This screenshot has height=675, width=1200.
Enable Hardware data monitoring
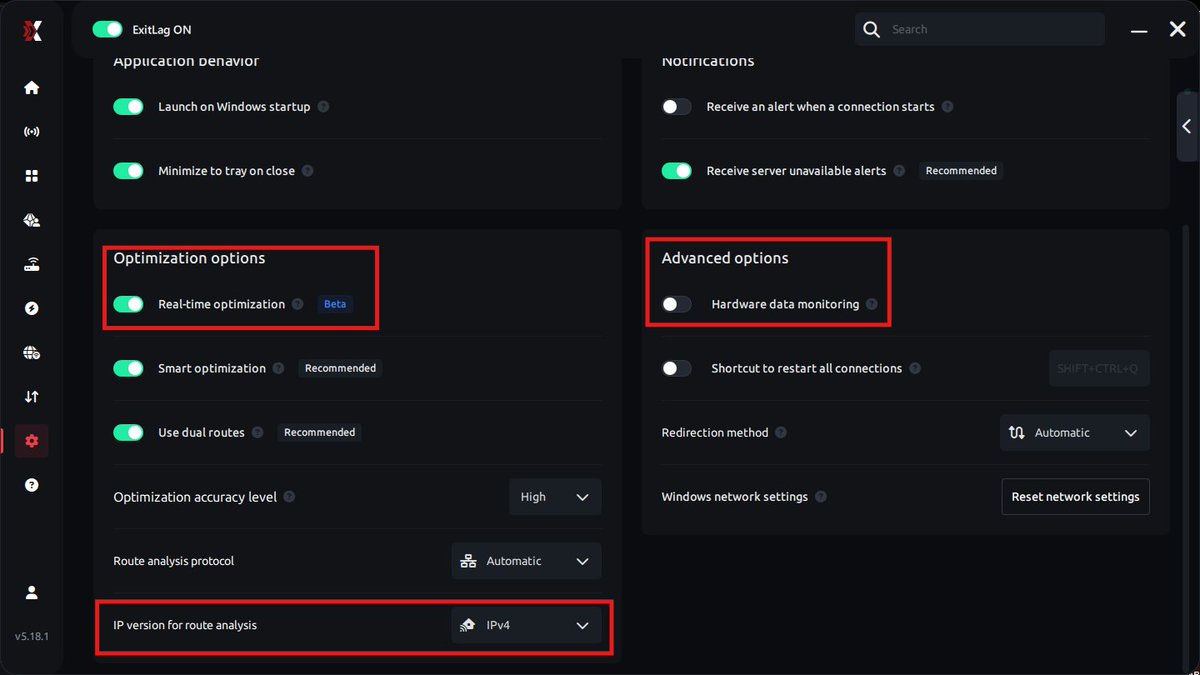(677, 304)
